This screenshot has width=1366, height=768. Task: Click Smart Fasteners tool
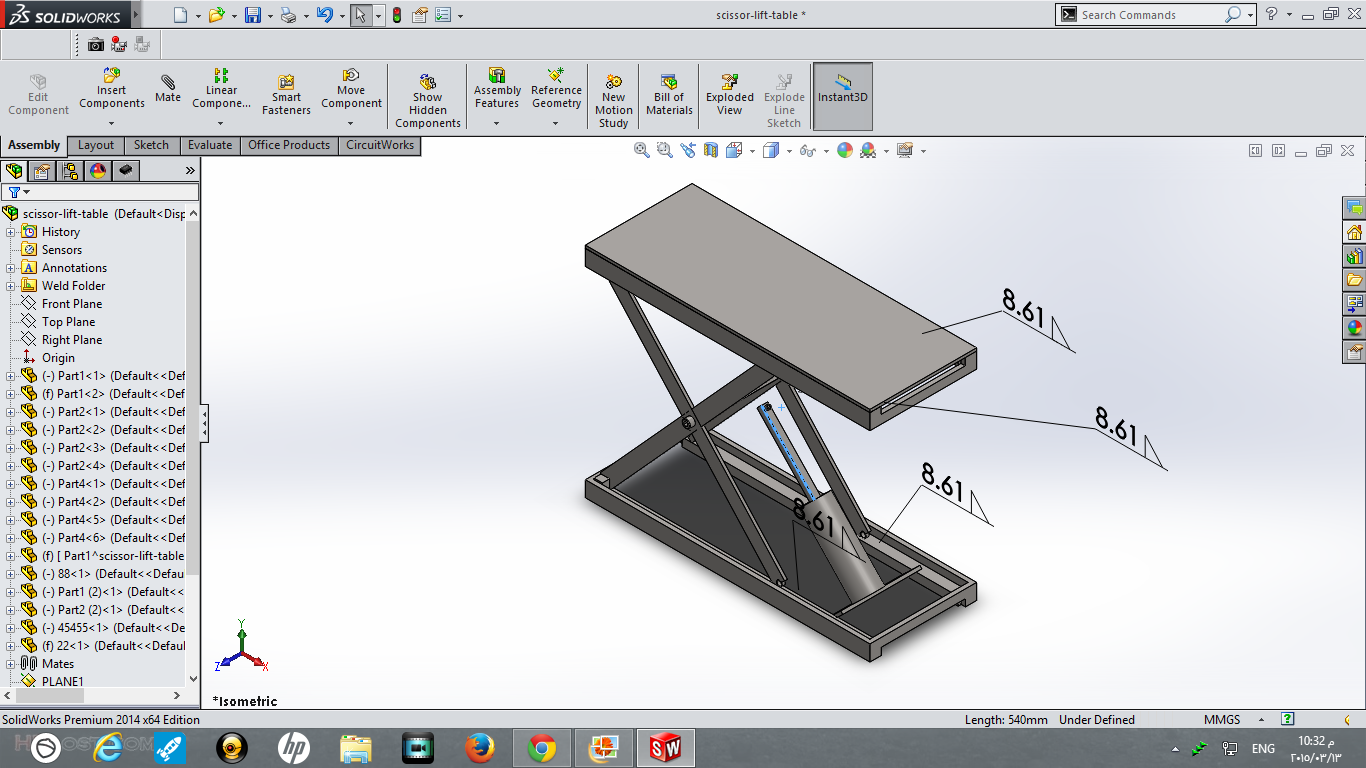click(x=286, y=95)
